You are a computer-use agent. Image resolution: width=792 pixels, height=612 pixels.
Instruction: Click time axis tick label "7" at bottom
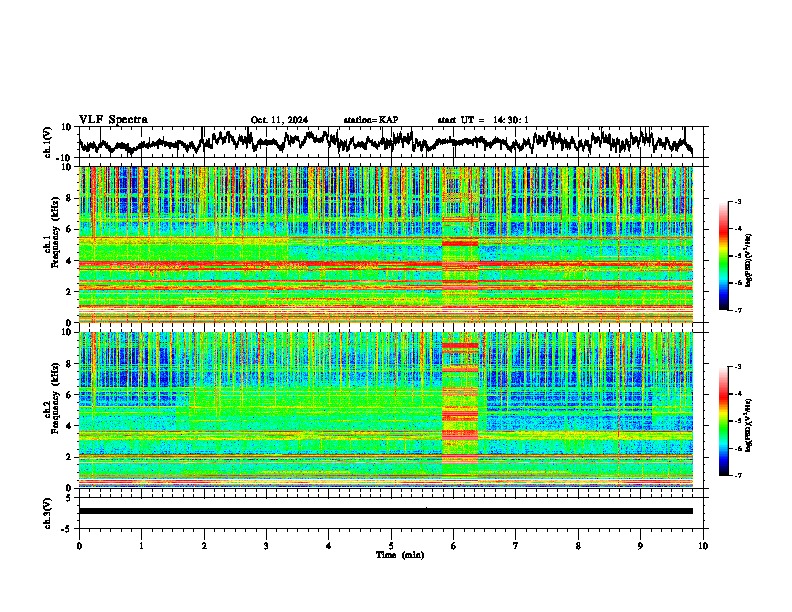tap(516, 546)
